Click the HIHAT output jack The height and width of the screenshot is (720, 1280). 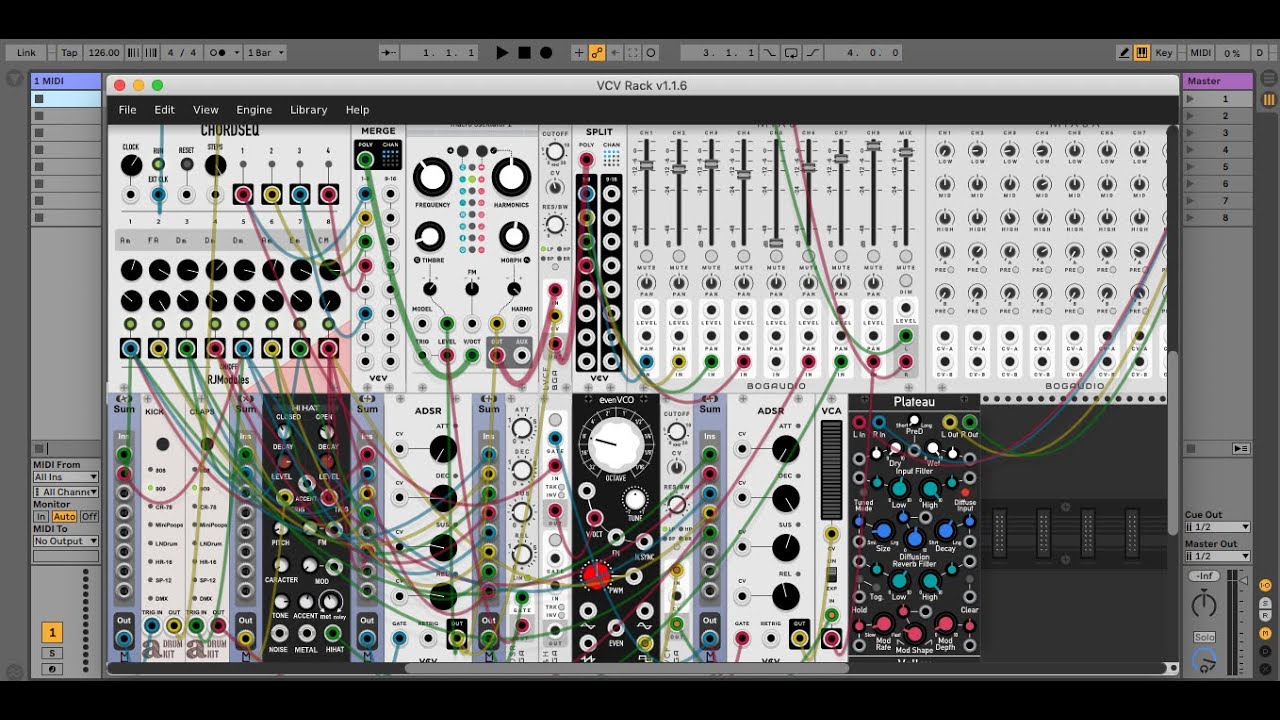[x=334, y=632]
